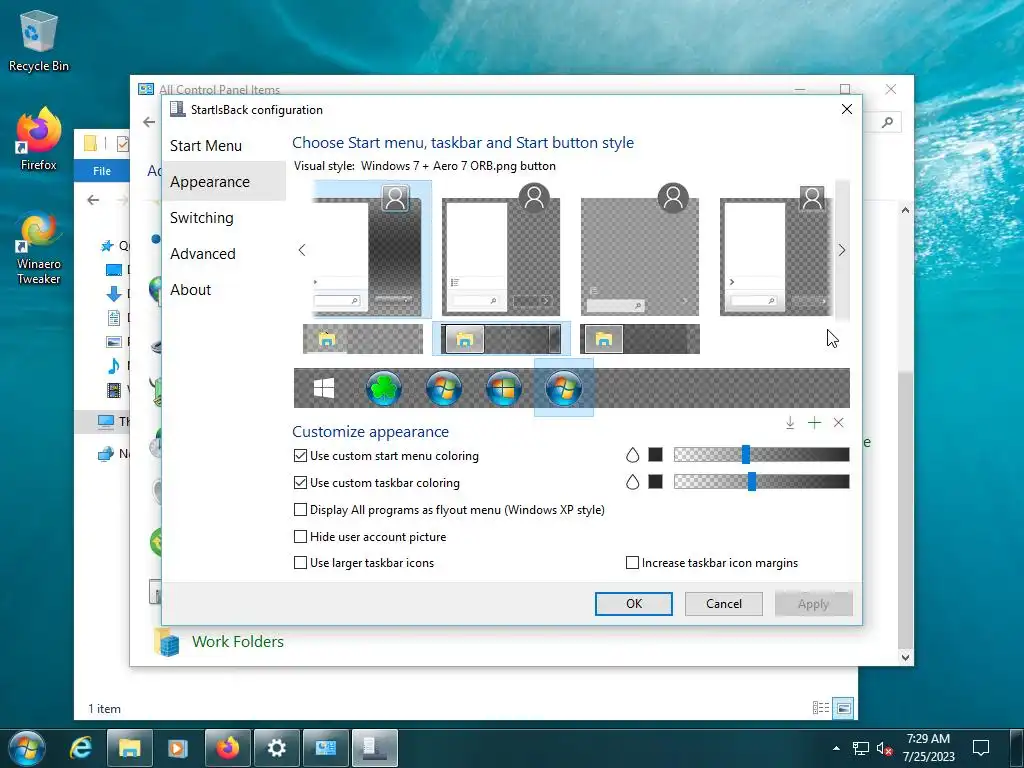Open the start menu color swatch
Viewport: 1024px width, 768px height.
coord(656,455)
